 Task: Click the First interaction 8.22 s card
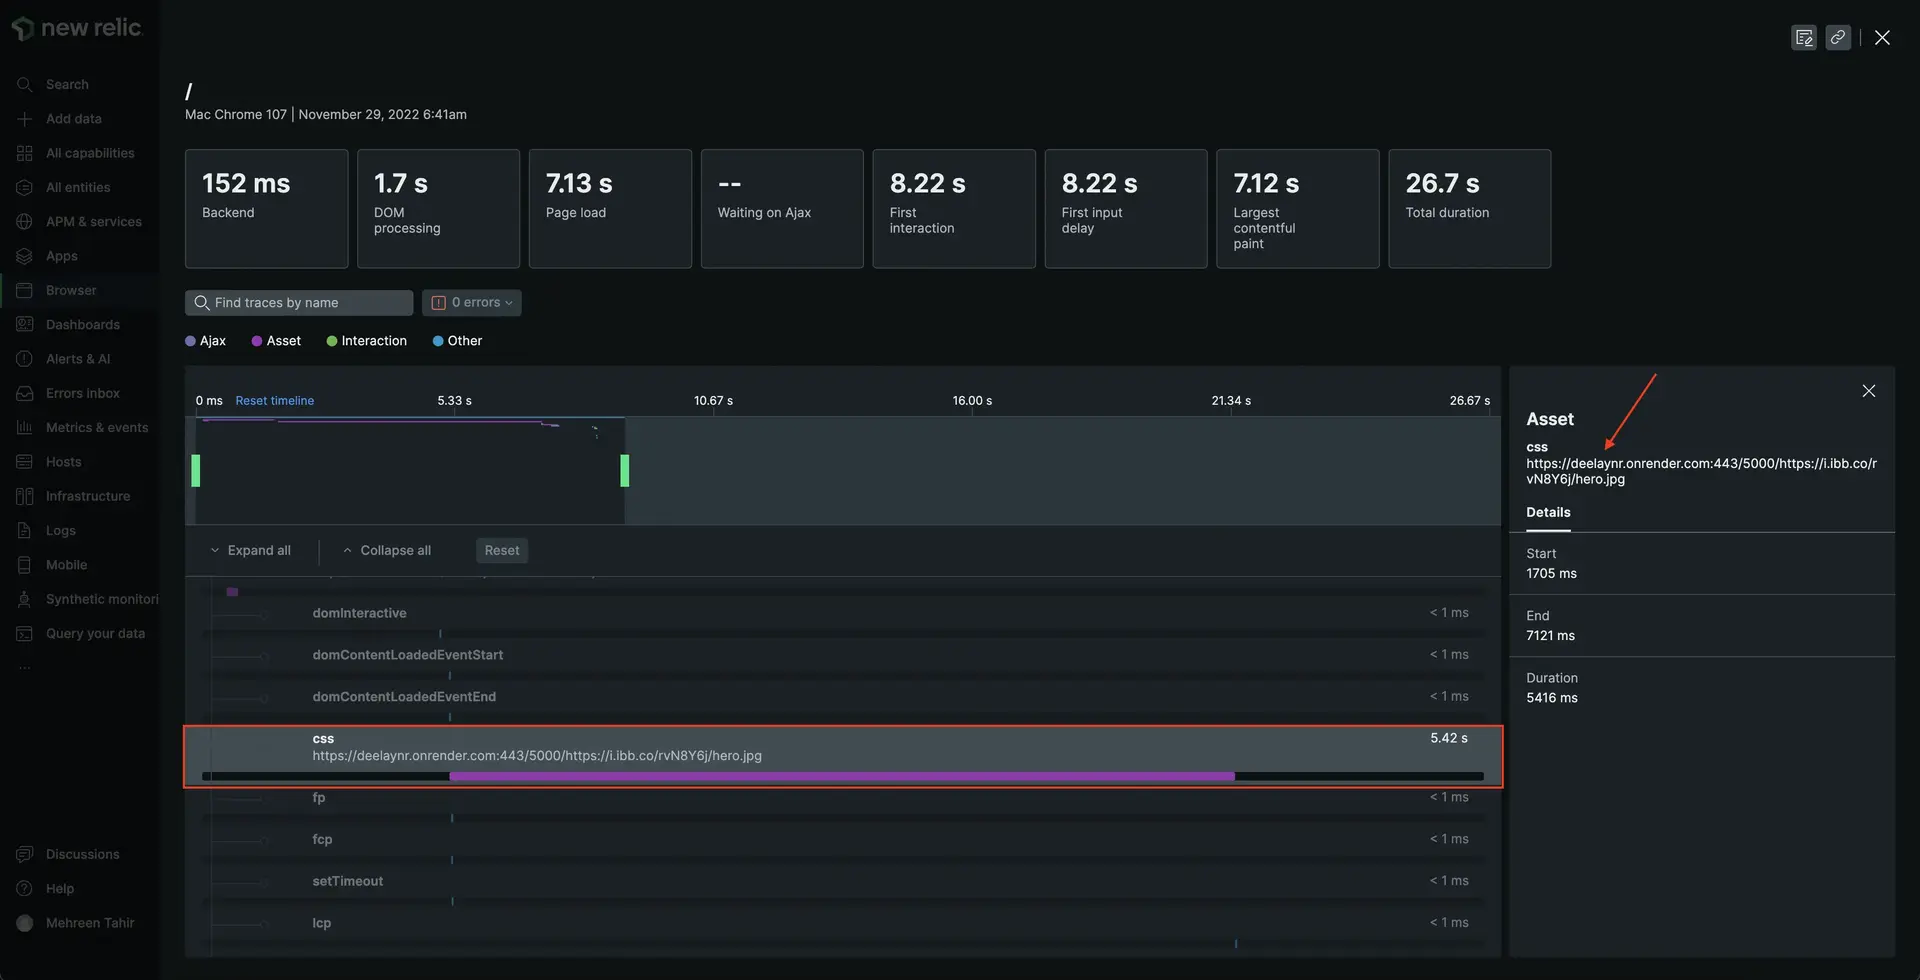[954, 209]
